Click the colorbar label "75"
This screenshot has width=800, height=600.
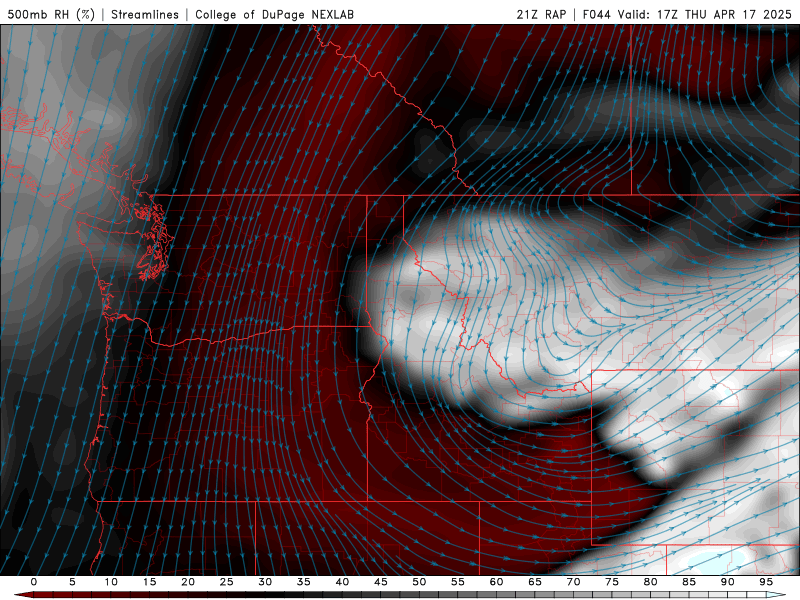[612, 582]
